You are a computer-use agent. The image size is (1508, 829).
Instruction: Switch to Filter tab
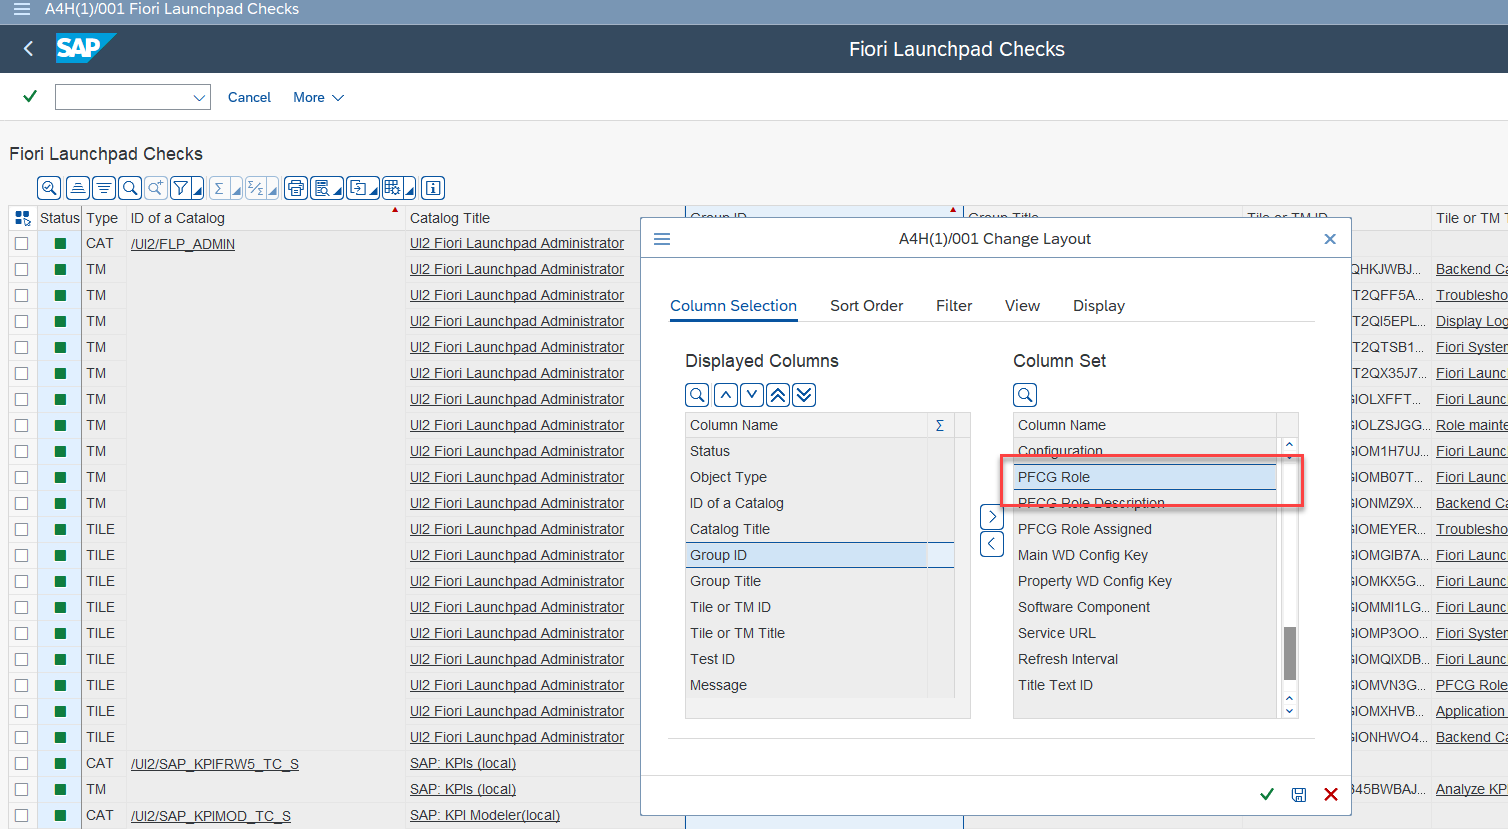pos(954,306)
